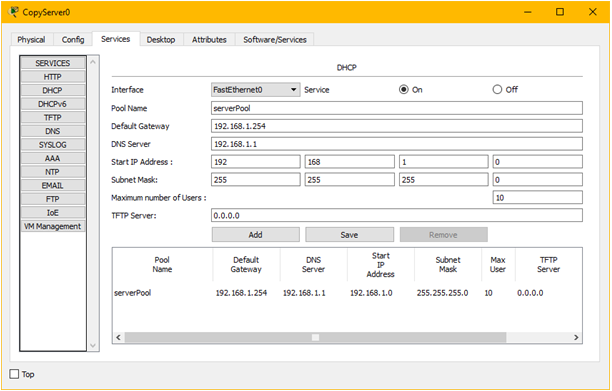Click the DNS Server column header
The image size is (612, 391).
pyautogui.click(x=313, y=265)
